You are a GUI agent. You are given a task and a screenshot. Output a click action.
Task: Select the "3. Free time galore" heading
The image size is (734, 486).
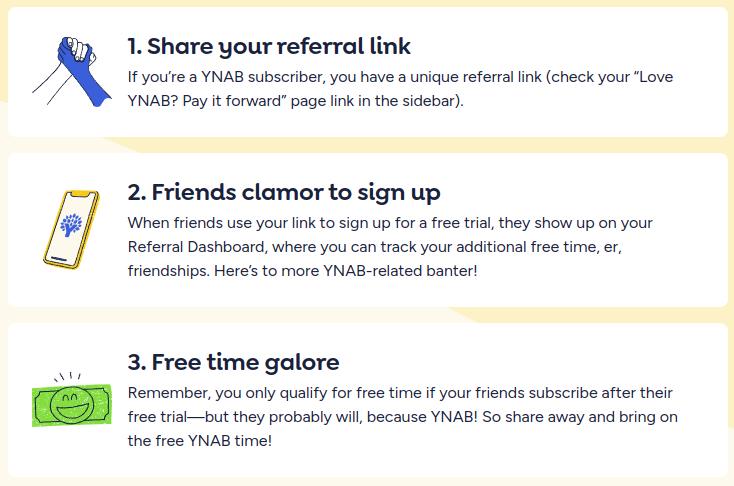tap(233, 361)
